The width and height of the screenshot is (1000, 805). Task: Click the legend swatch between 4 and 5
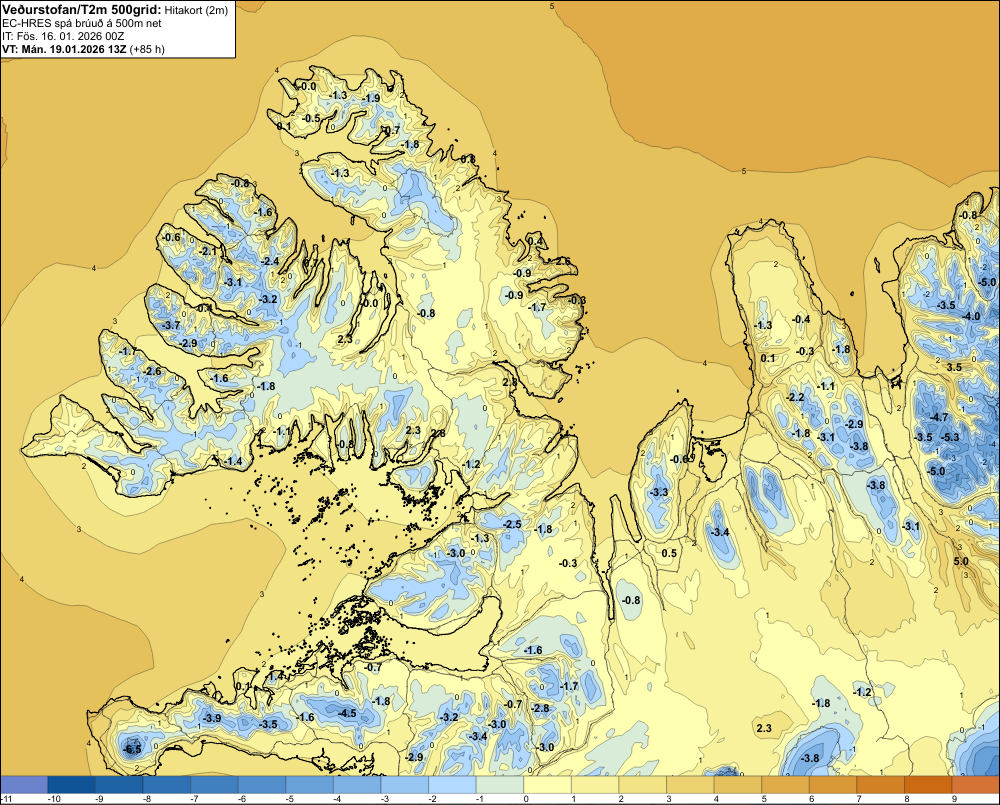[738, 785]
